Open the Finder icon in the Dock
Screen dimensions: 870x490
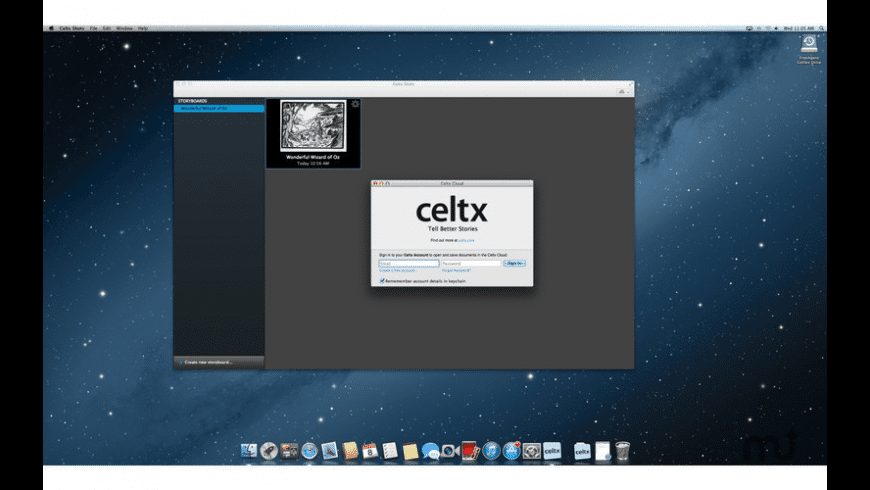coord(249,451)
